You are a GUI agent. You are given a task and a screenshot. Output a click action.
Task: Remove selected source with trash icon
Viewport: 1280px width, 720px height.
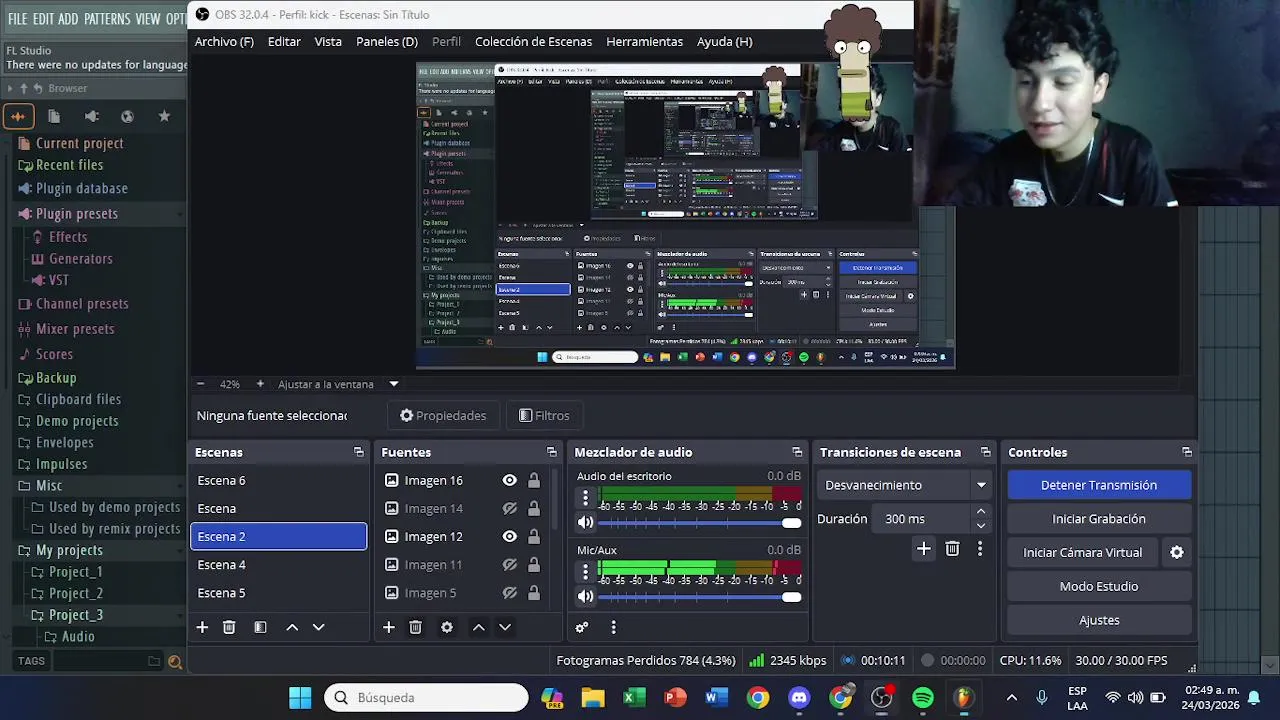click(x=415, y=627)
